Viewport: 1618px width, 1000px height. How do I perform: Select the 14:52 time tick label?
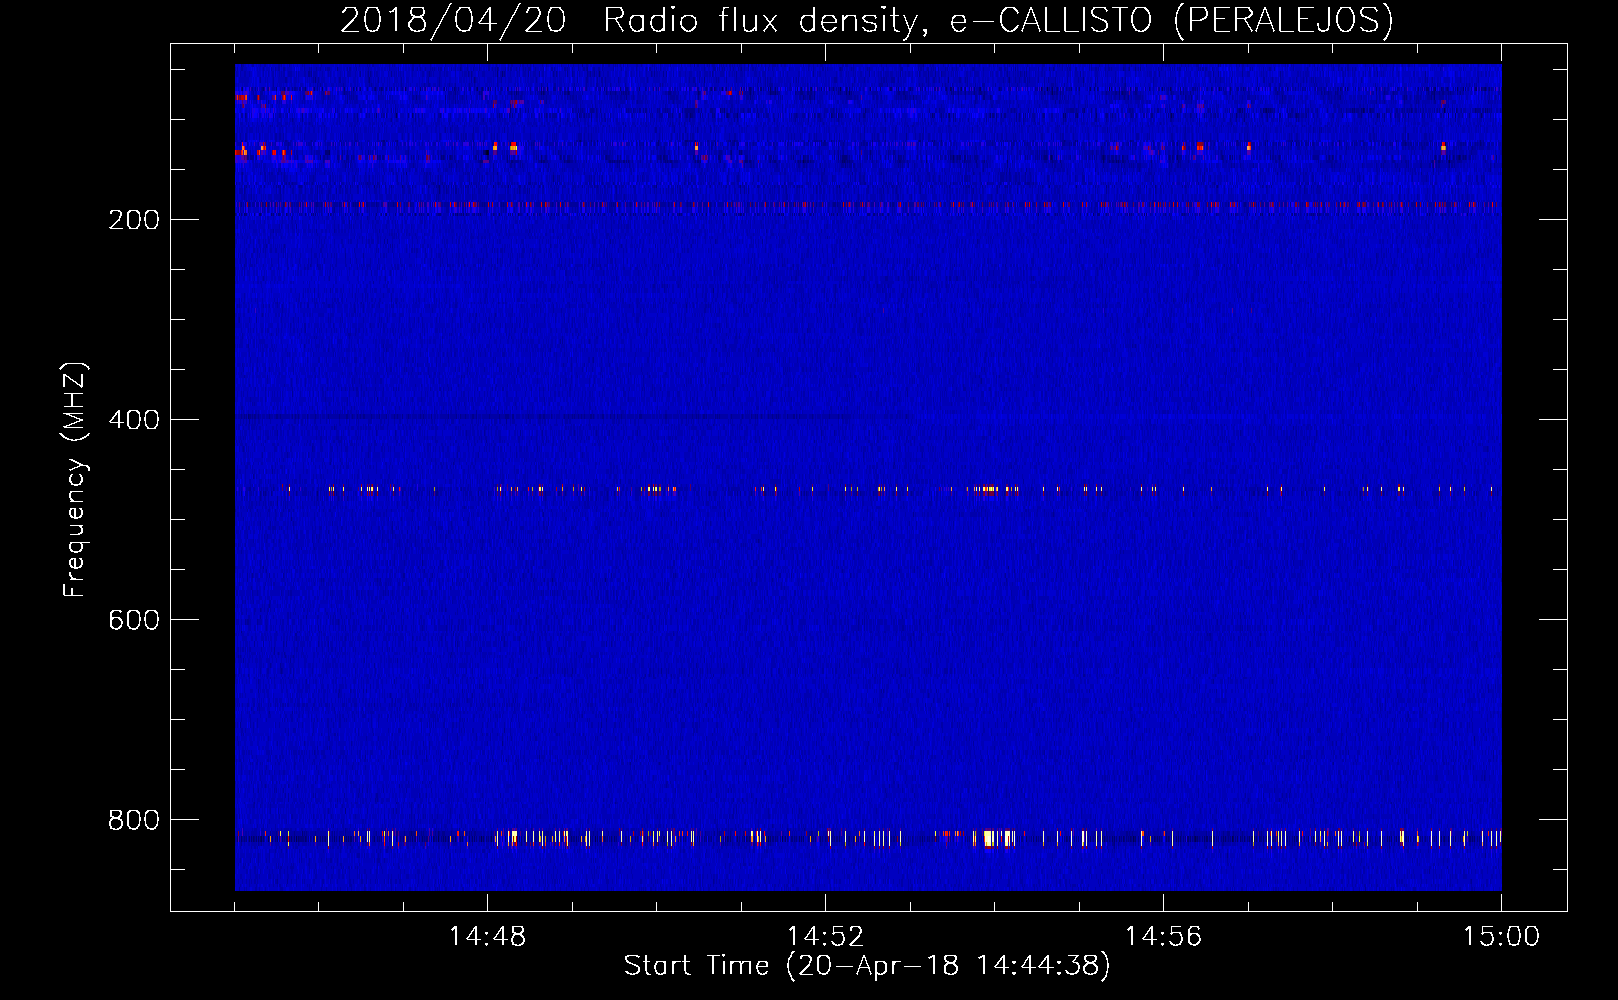[825, 937]
